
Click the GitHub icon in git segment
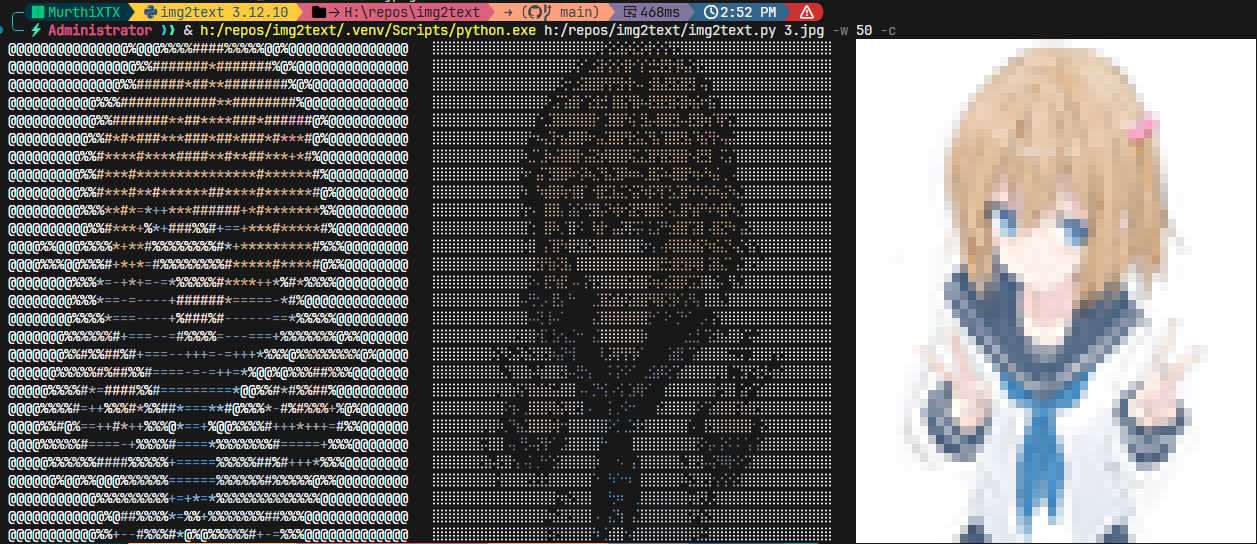click(x=537, y=12)
